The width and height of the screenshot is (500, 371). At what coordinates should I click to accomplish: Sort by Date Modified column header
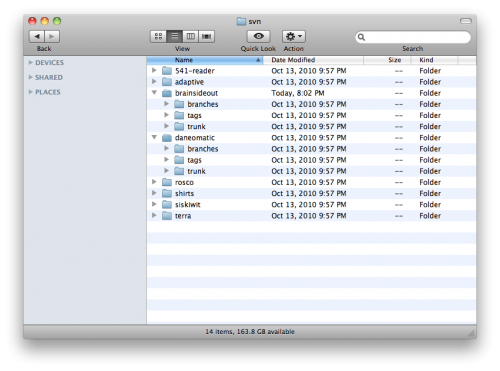[313, 60]
